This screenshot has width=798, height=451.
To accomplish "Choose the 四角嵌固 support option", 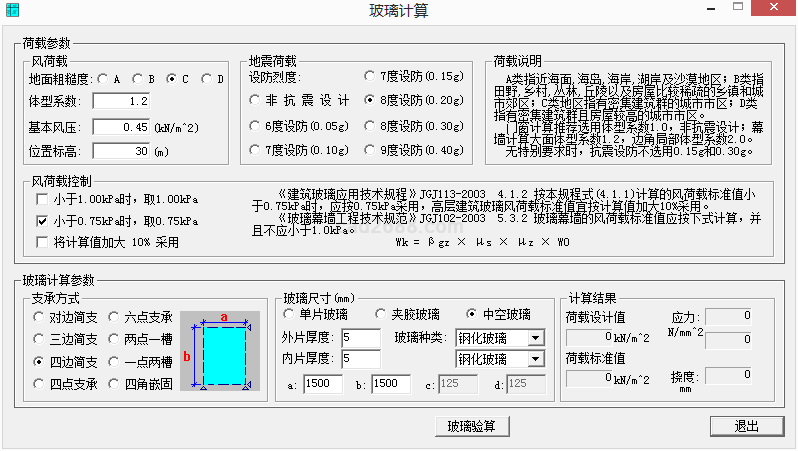I will tap(115, 384).
